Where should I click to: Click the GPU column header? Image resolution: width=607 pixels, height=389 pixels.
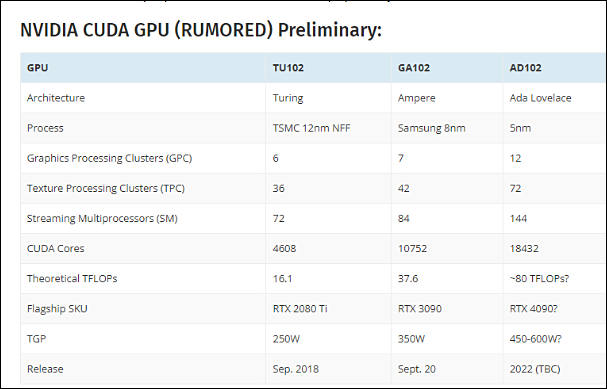tap(38, 68)
